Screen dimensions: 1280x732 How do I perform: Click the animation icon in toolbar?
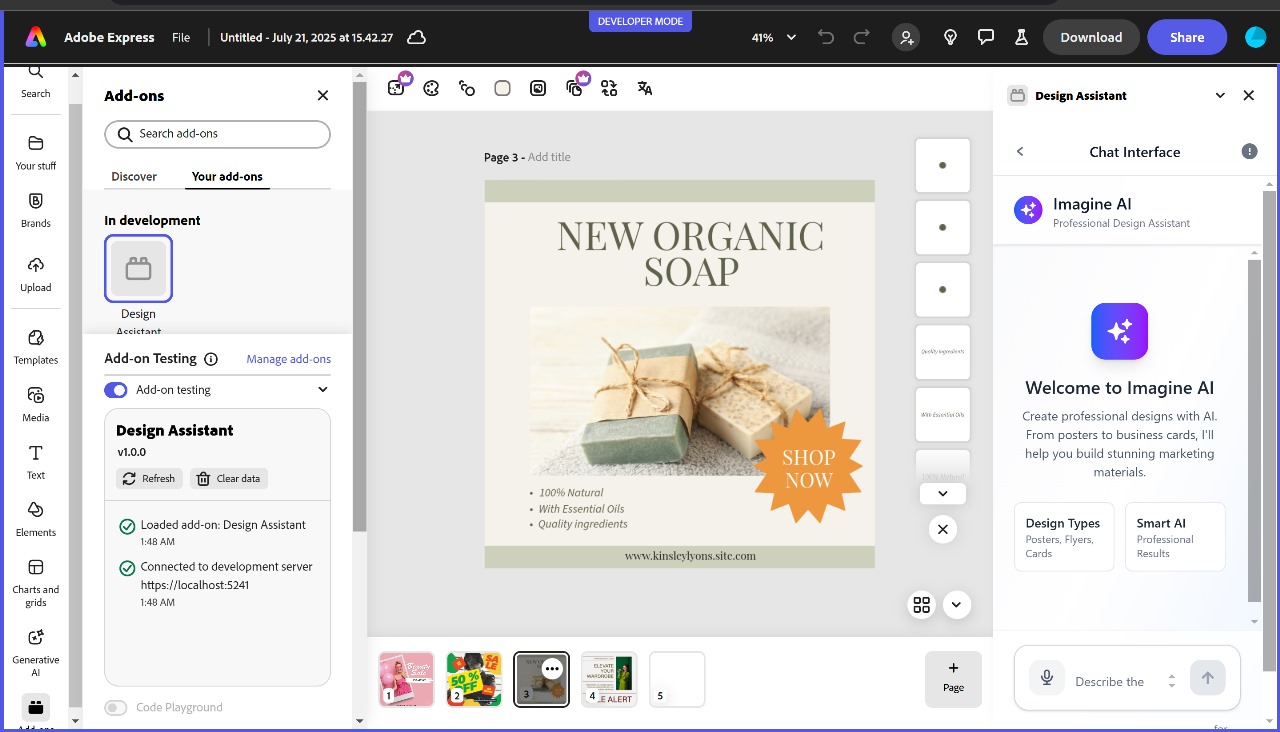pos(467,88)
